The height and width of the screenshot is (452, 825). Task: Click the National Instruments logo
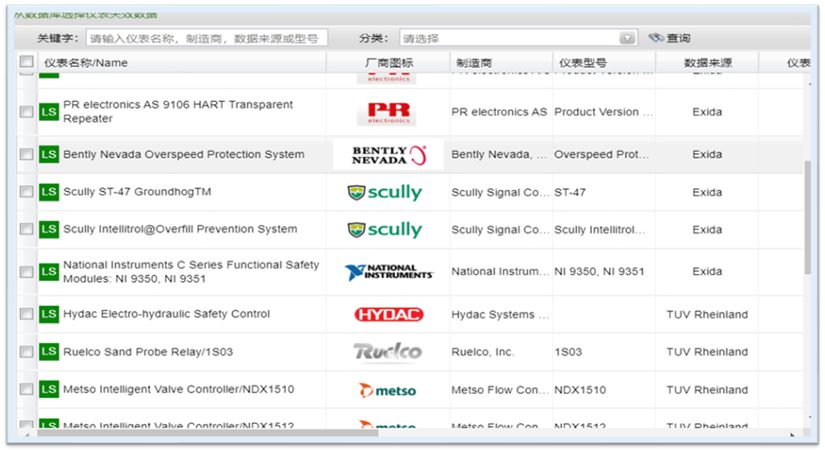389,272
